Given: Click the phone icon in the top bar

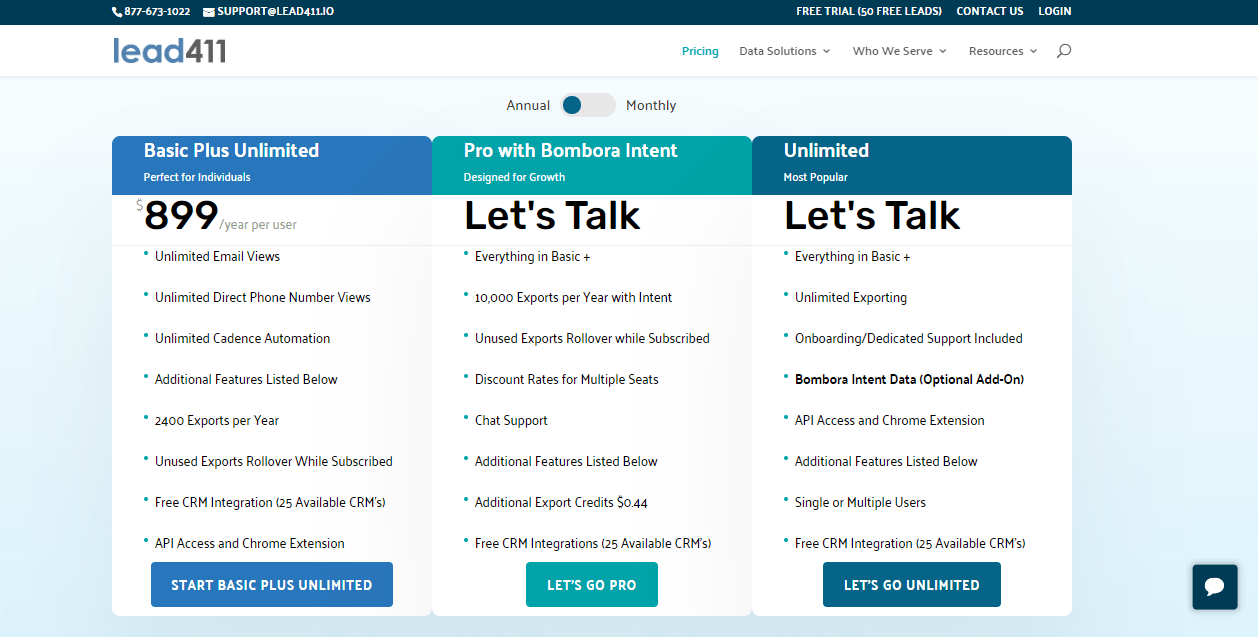Looking at the screenshot, I should (115, 11).
